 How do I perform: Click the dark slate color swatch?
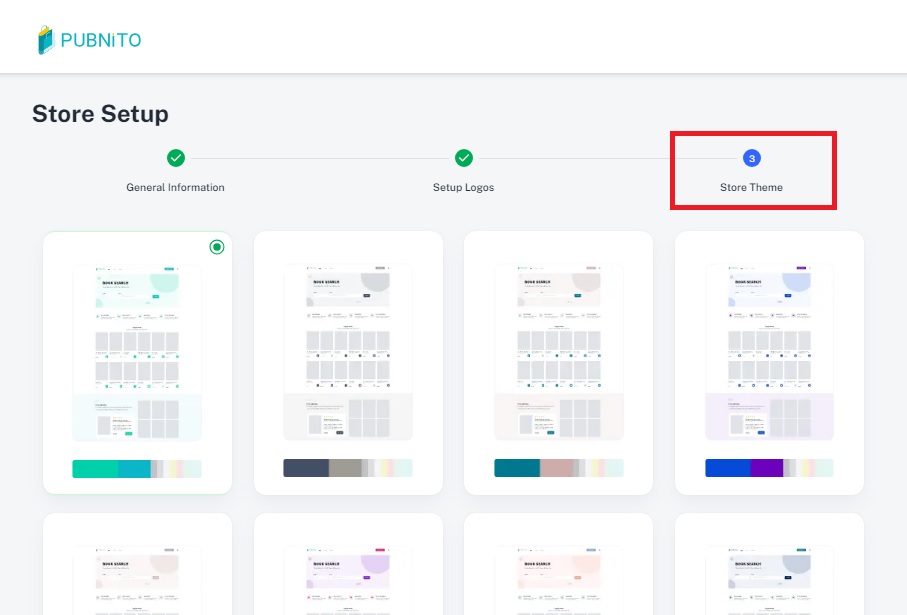click(306, 469)
